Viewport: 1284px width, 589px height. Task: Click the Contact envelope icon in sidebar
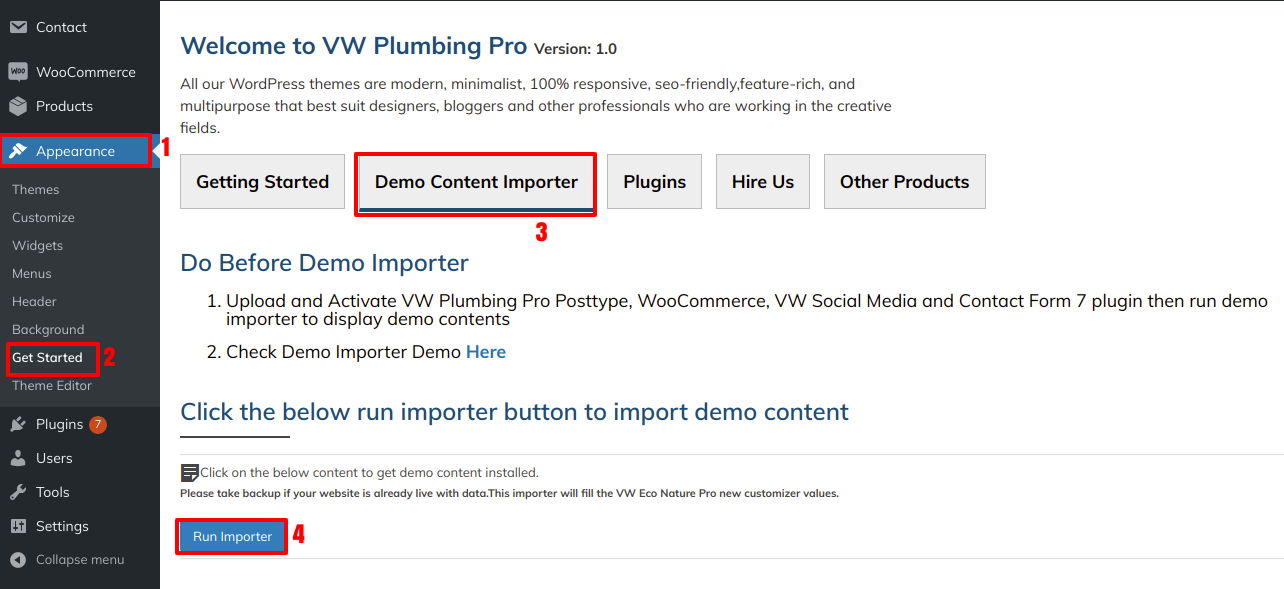click(18, 27)
